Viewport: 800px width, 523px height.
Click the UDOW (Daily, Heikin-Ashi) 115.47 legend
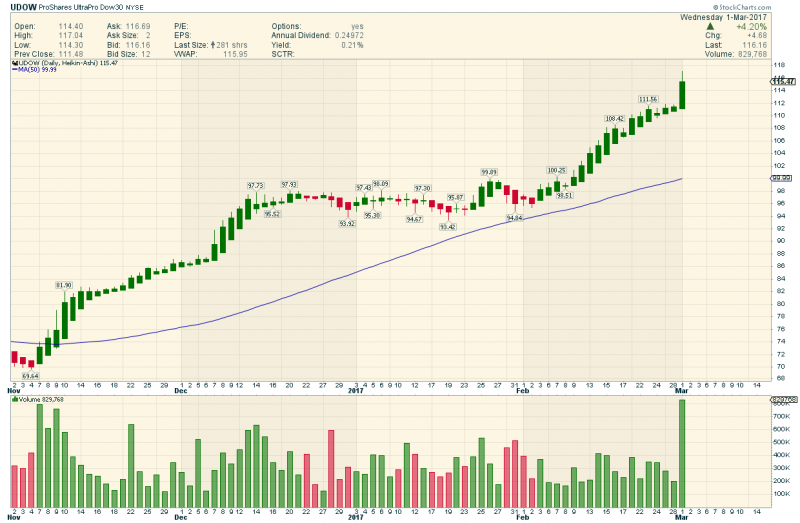pyautogui.click(x=68, y=63)
